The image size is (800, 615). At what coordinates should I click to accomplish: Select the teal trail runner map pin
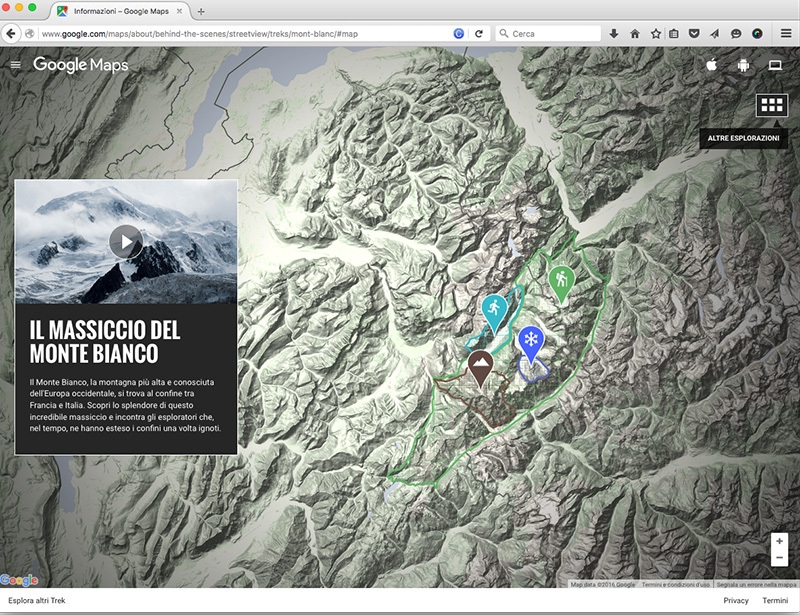(494, 313)
